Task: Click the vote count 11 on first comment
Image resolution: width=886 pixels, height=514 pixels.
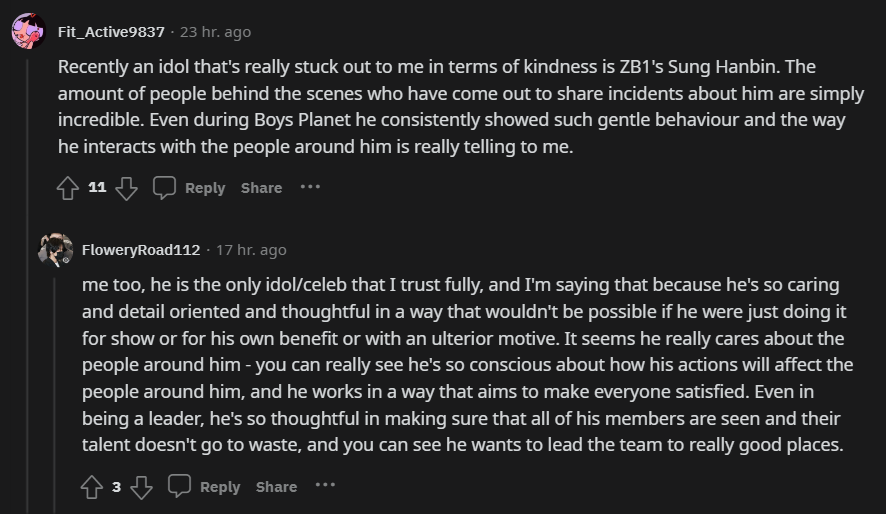Action: tap(97, 187)
